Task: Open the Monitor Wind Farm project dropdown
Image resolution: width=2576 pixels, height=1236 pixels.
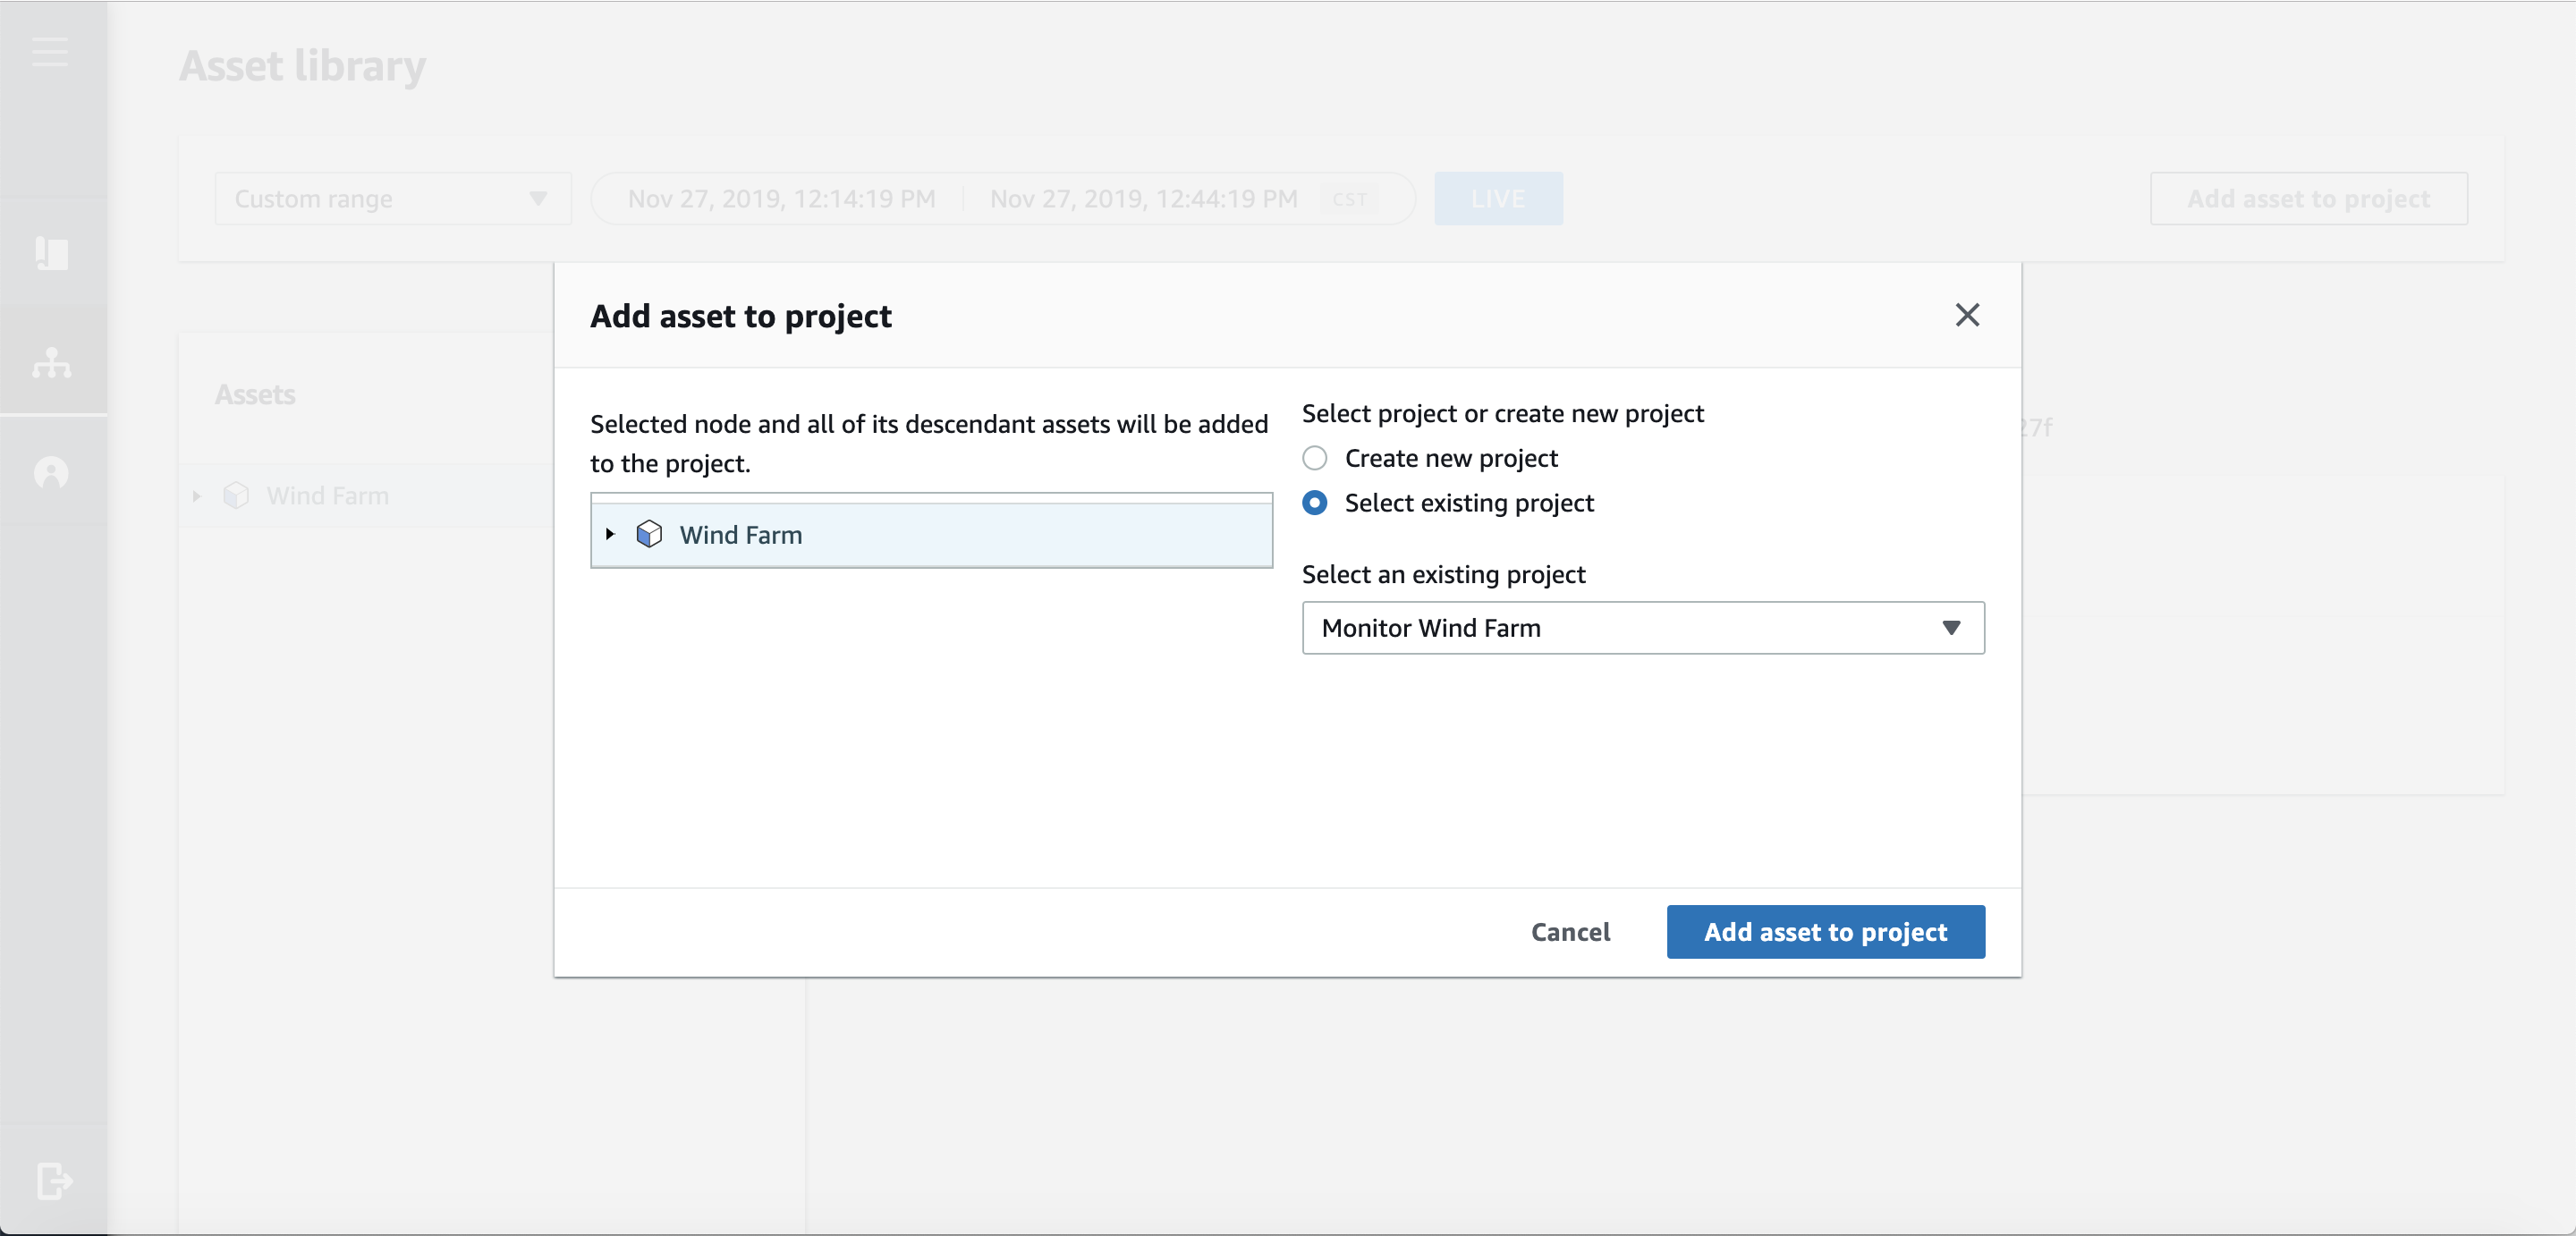Action: [1642, 628]
